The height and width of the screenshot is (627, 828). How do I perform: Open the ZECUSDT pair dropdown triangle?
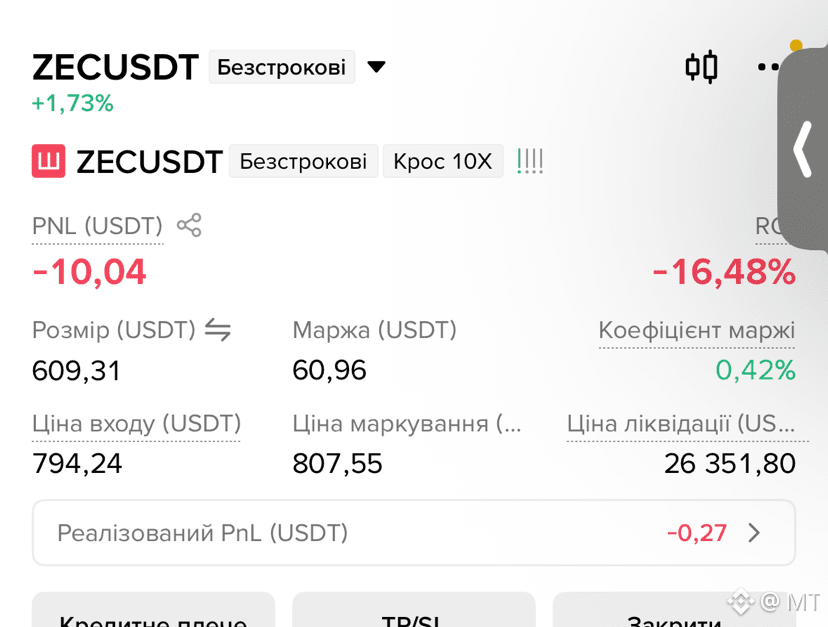(x=377, y=67)
